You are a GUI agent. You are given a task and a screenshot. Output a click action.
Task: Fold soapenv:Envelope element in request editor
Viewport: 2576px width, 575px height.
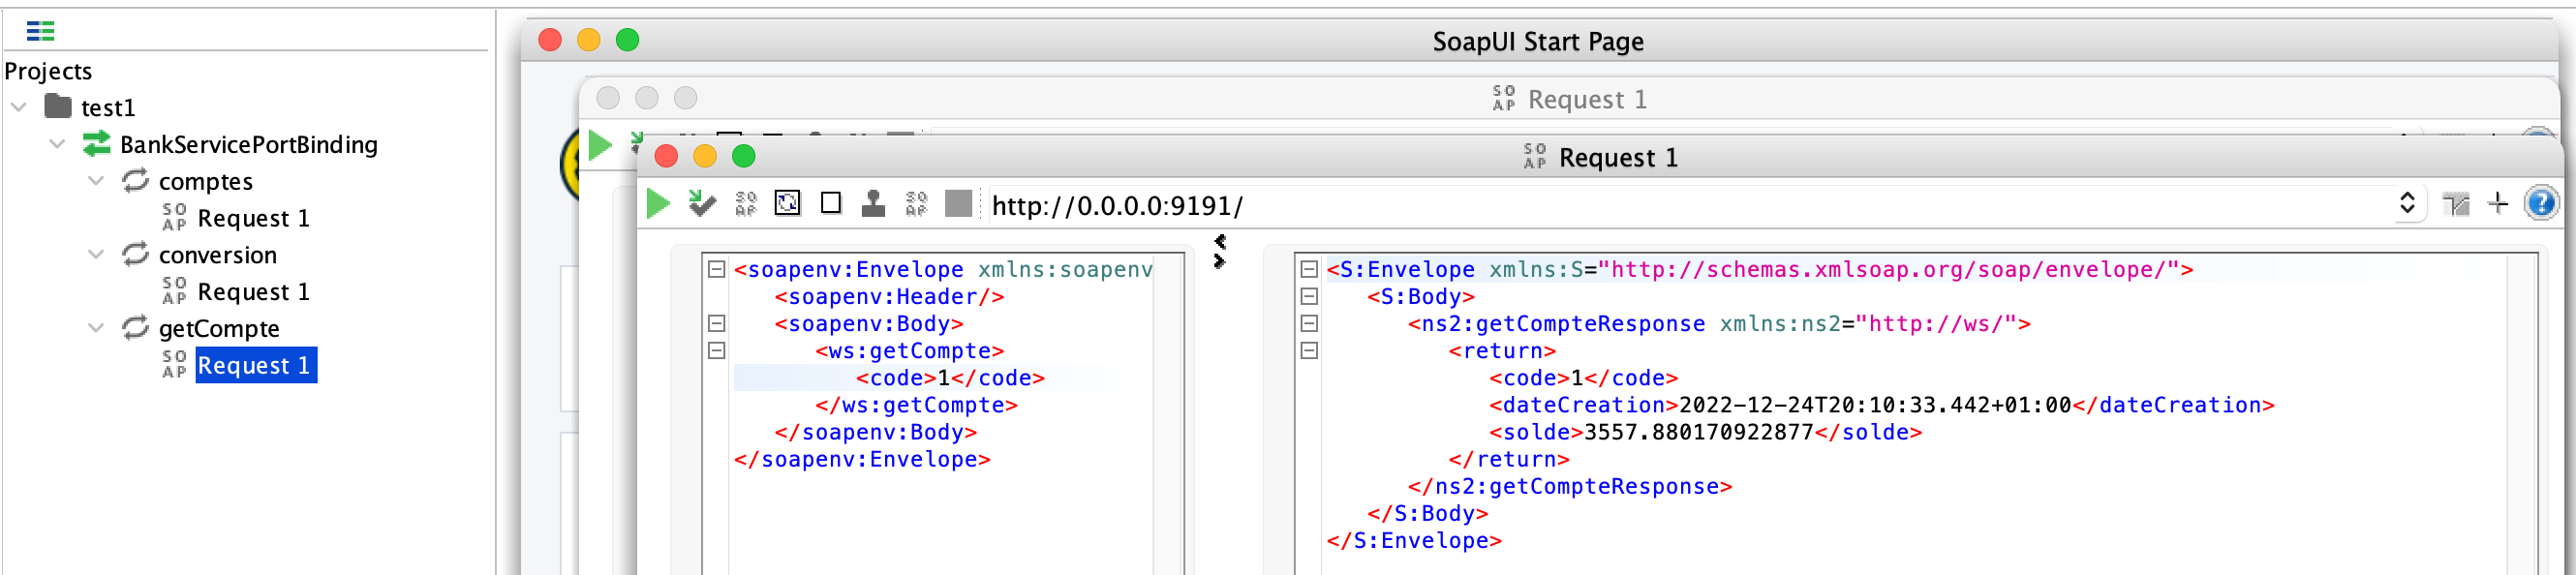[x=716, y=269]
